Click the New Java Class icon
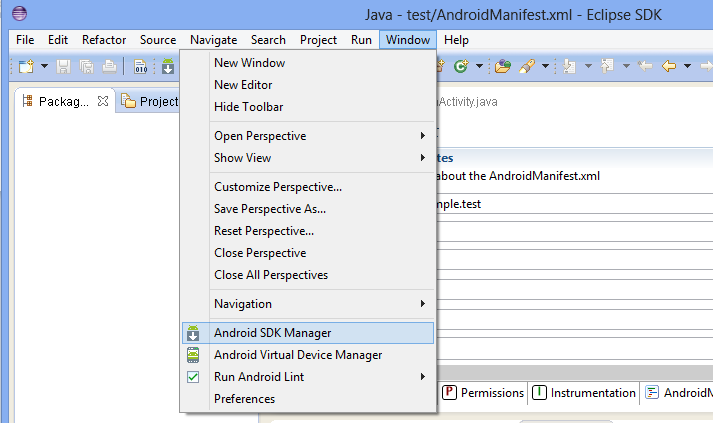 click(x=461, y=66)
